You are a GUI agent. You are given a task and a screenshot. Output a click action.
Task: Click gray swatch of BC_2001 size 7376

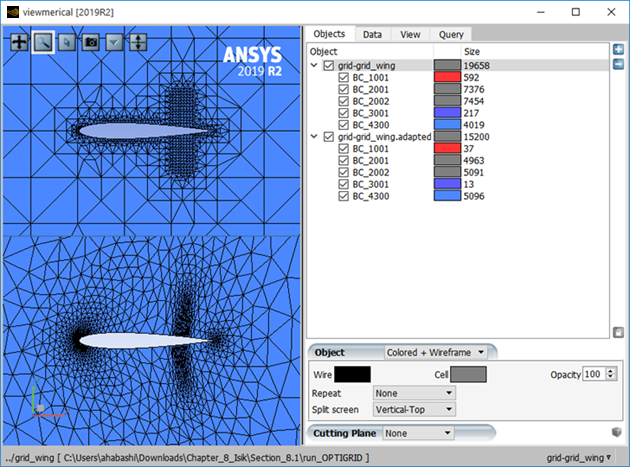pyautogui.click(x=447, y=89)
